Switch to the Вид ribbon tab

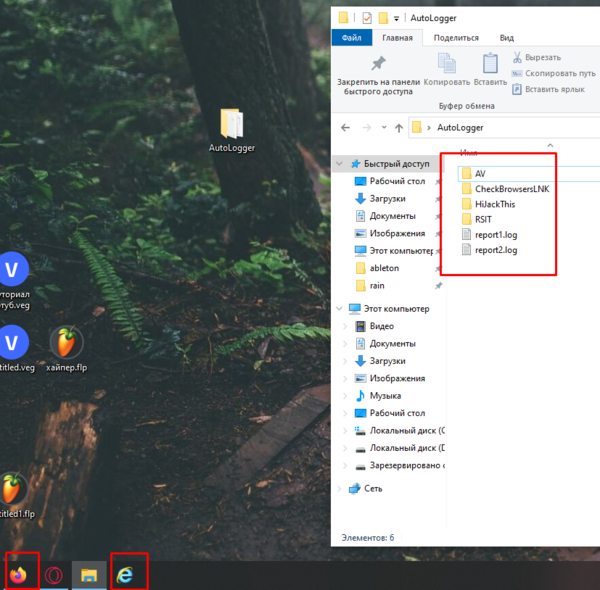(507, 37)
